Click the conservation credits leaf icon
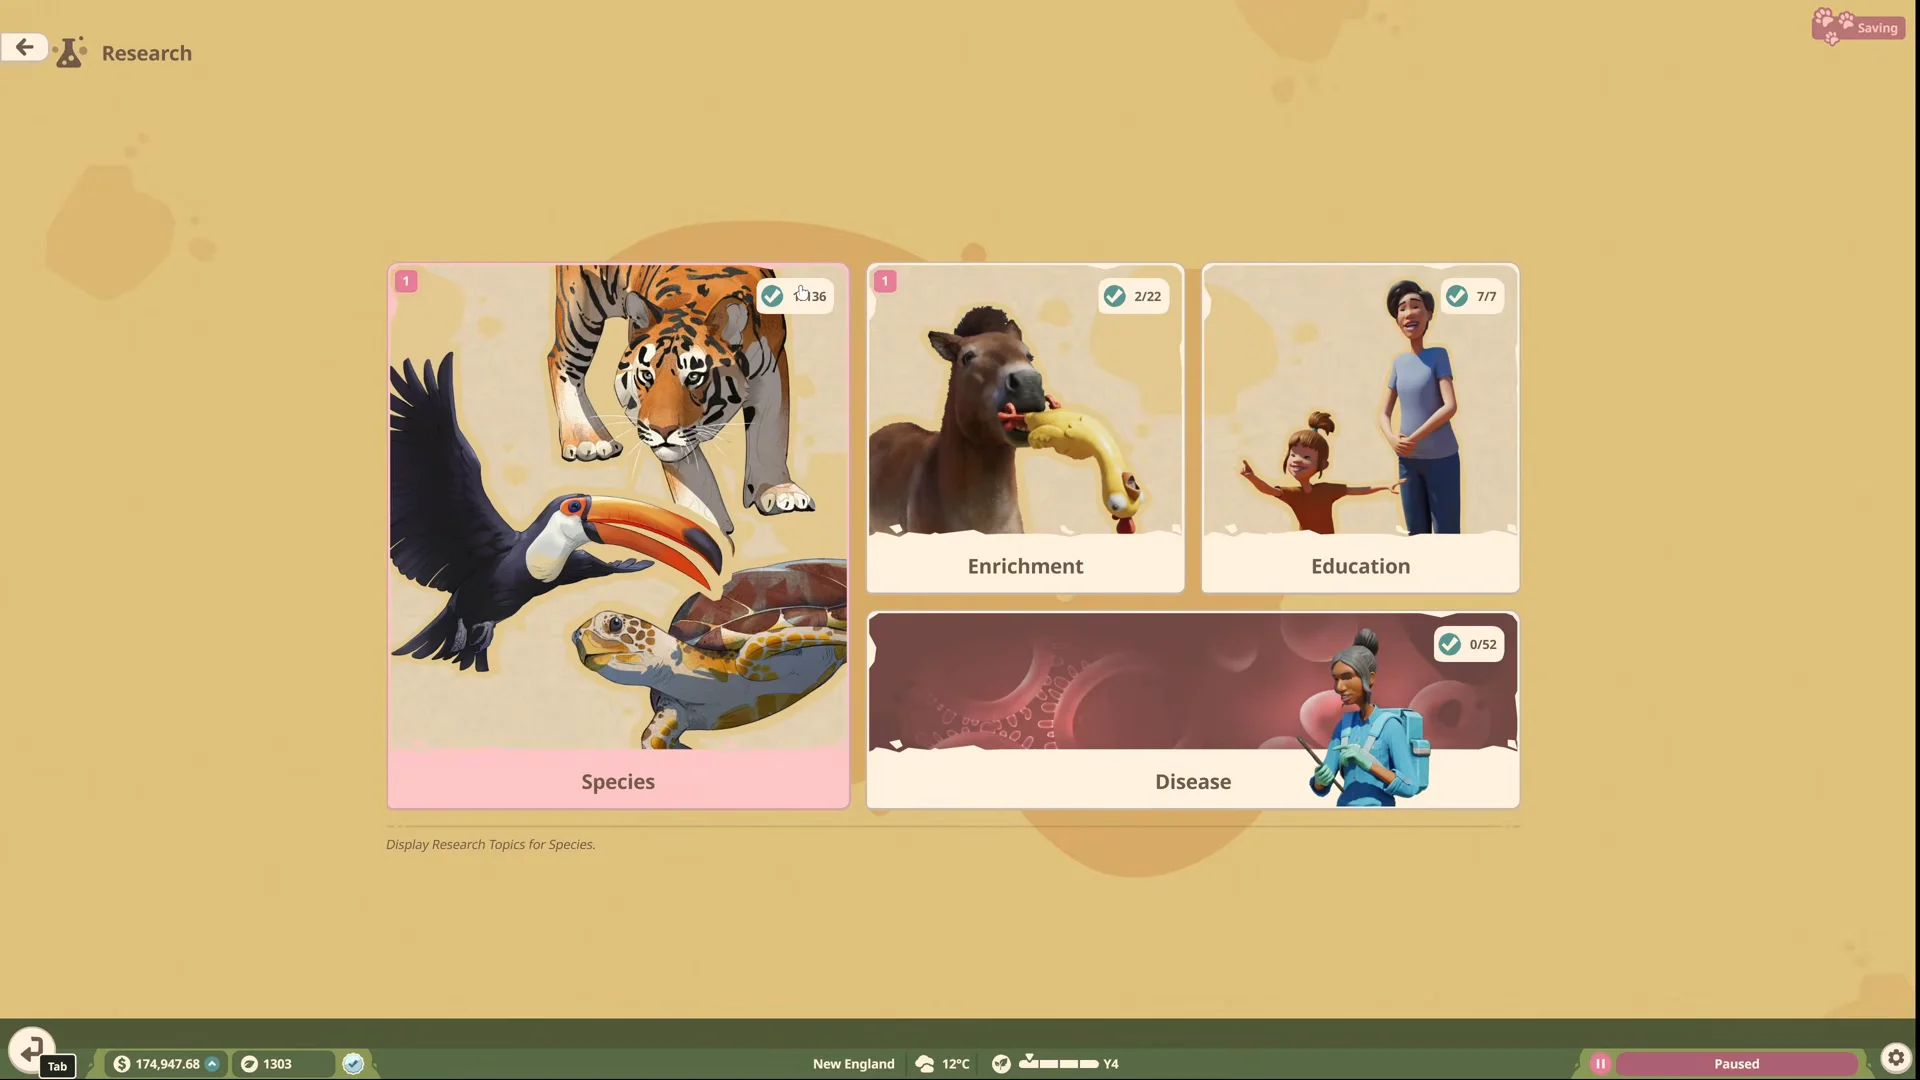The height and width of the screenshot is (1080, 1920). click(x=249, y=1064)
